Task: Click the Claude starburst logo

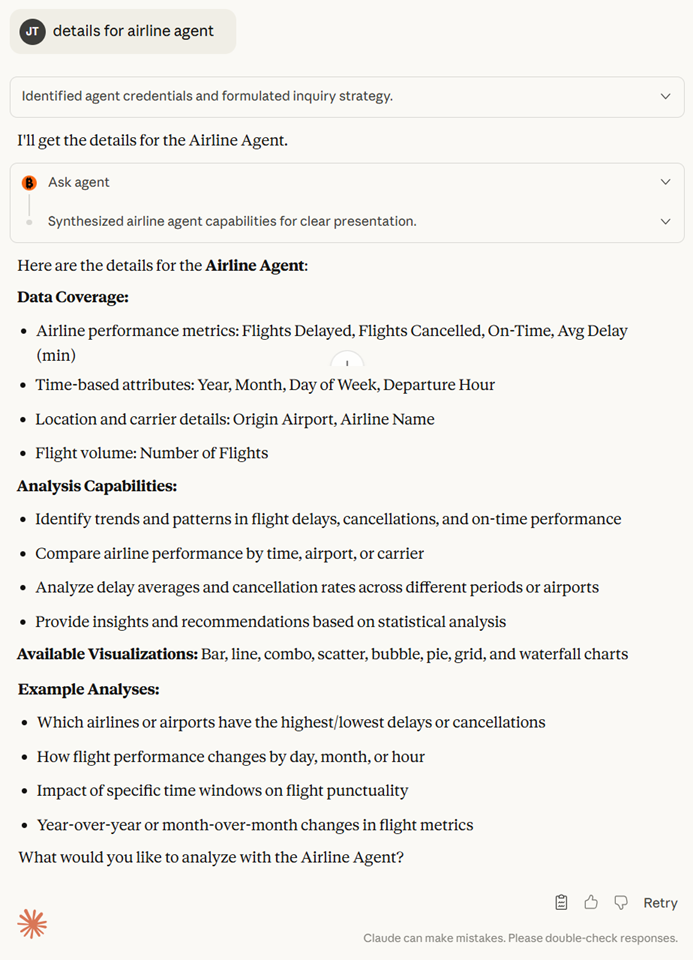Action: [33, 923]
